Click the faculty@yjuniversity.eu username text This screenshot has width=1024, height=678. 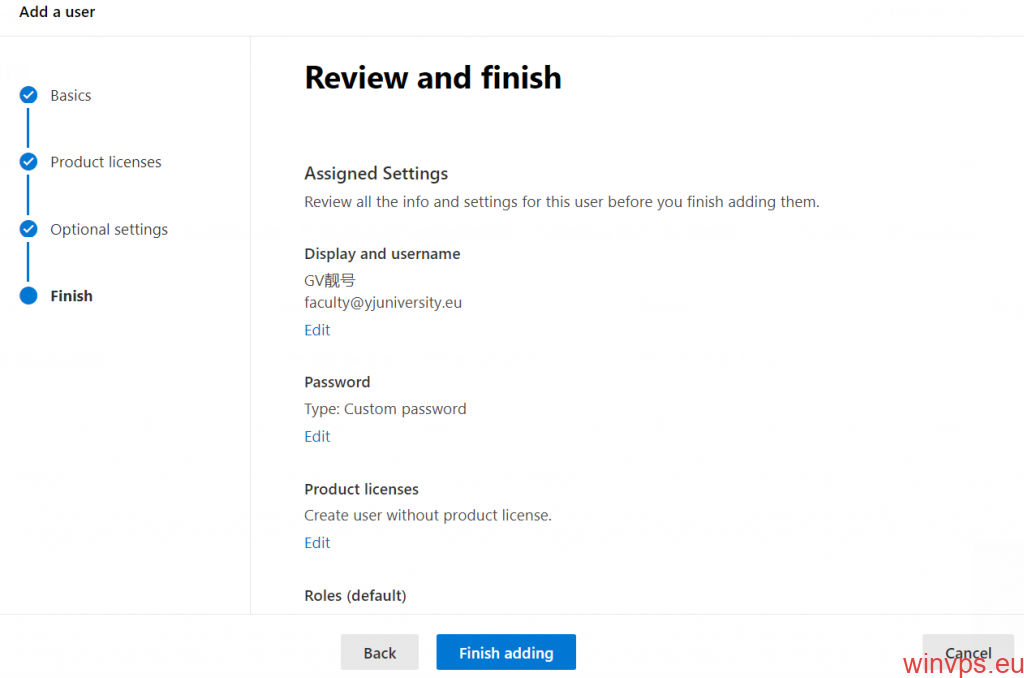pyautogui.click(x=383, y=302)
